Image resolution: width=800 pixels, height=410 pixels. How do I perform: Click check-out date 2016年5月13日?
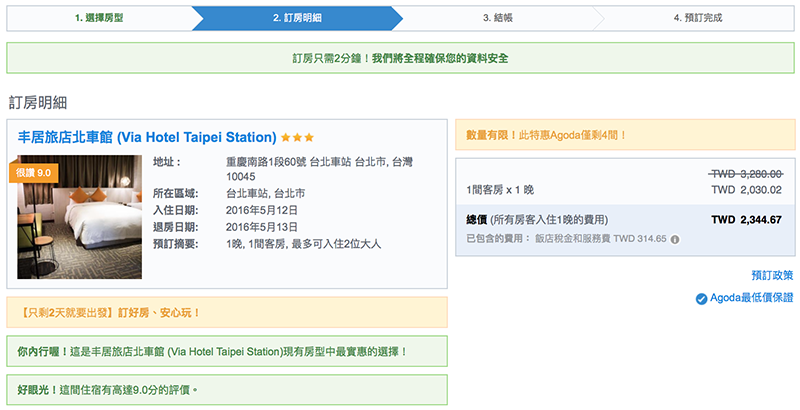(262, 227)
